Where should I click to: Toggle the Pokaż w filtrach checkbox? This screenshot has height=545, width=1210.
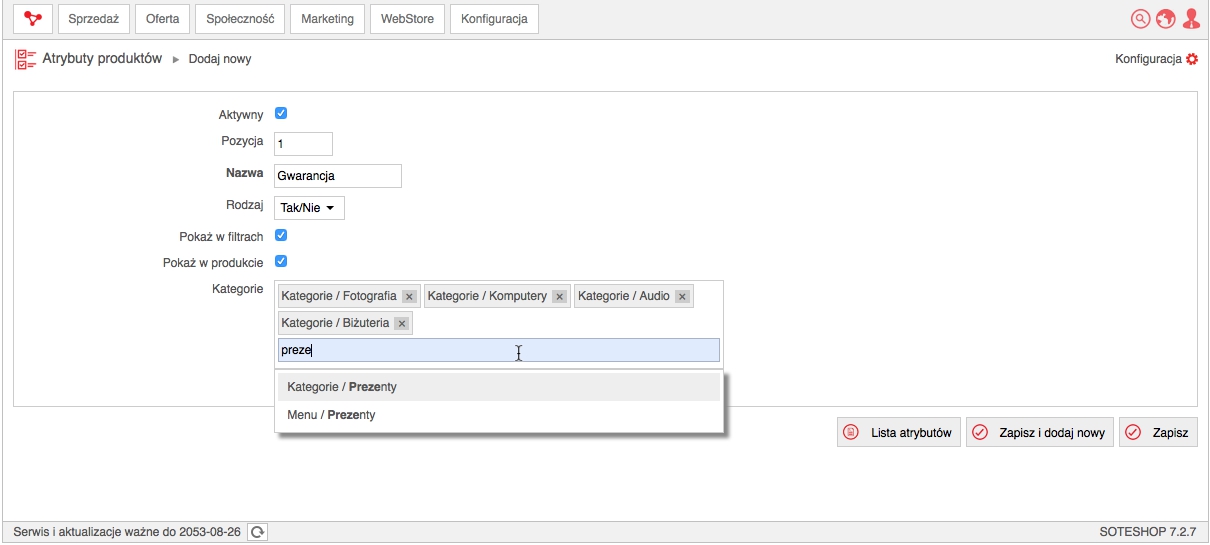(x=281, y=236)
